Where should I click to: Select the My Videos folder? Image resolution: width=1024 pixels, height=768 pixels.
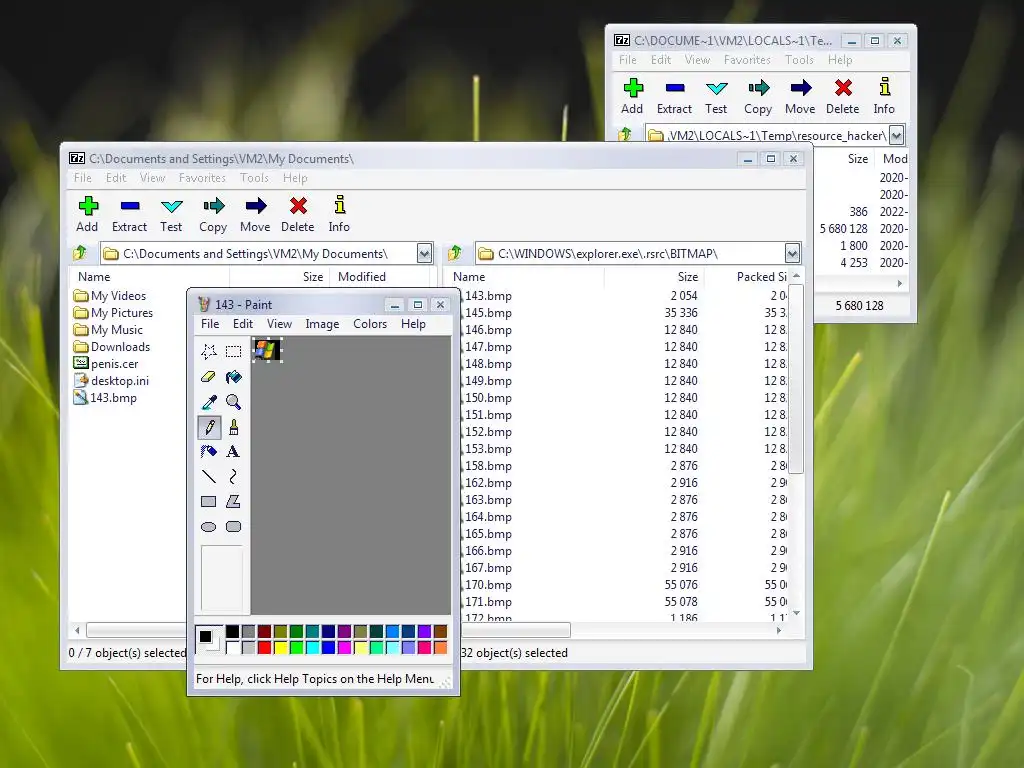[x=110, y=296]
